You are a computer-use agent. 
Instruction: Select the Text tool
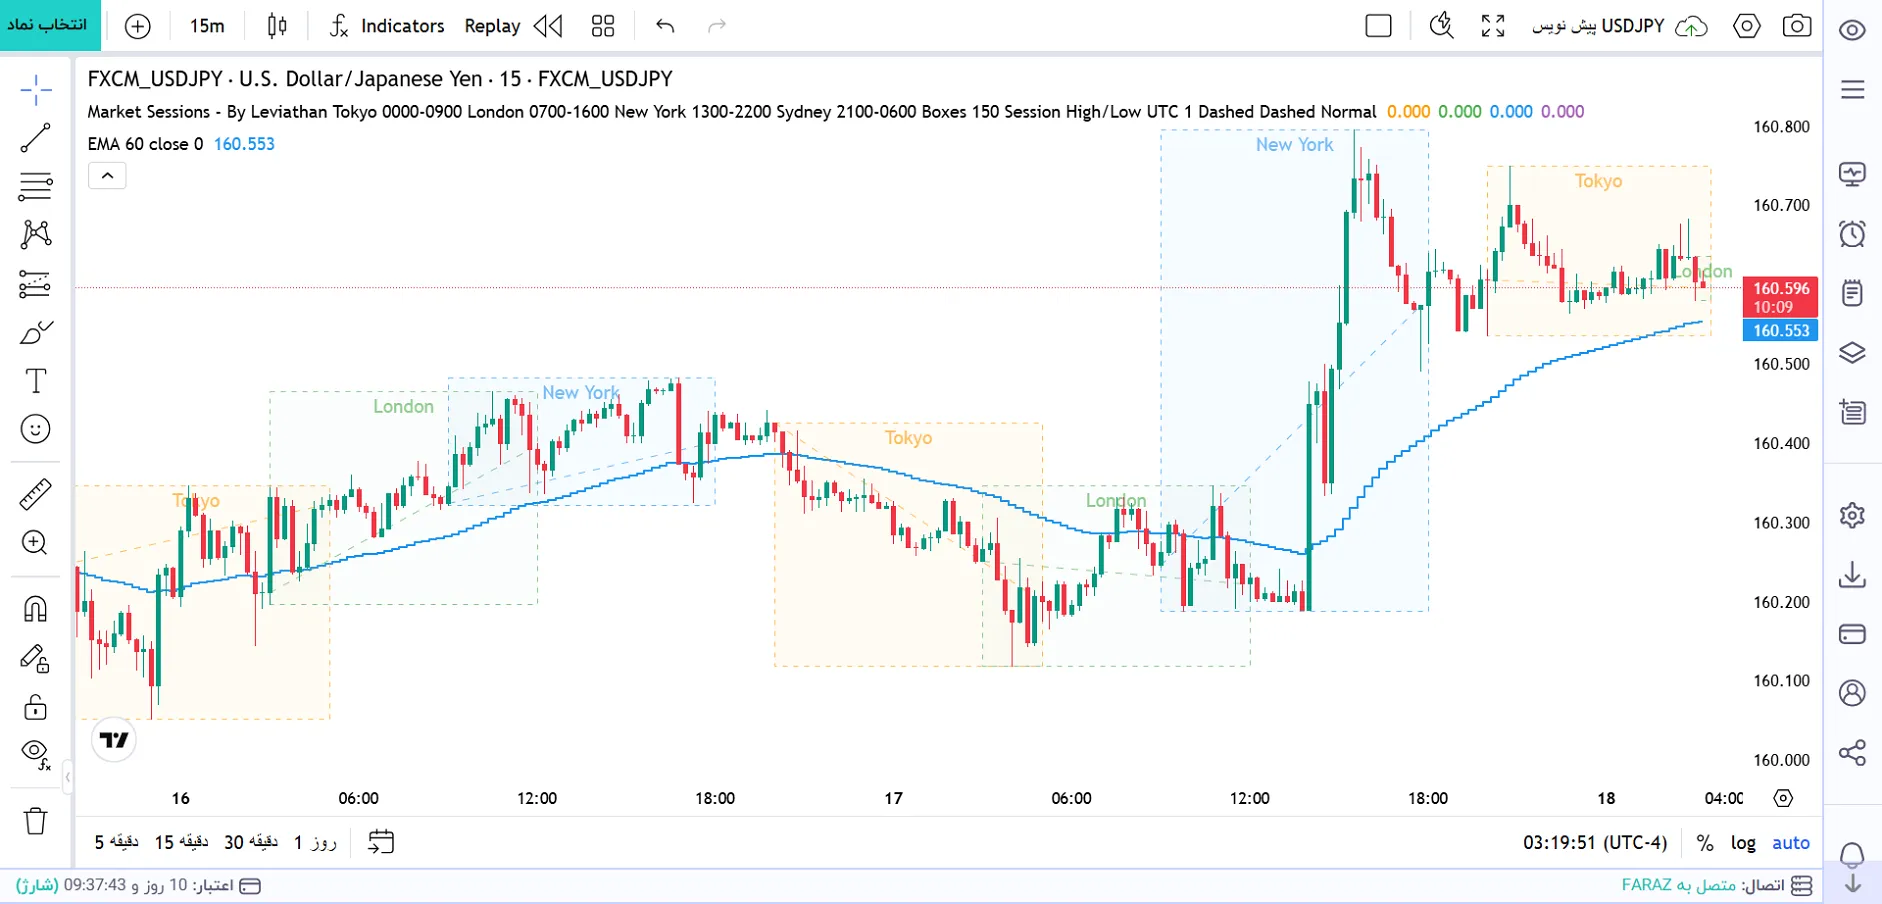click(x=35, y=381)
